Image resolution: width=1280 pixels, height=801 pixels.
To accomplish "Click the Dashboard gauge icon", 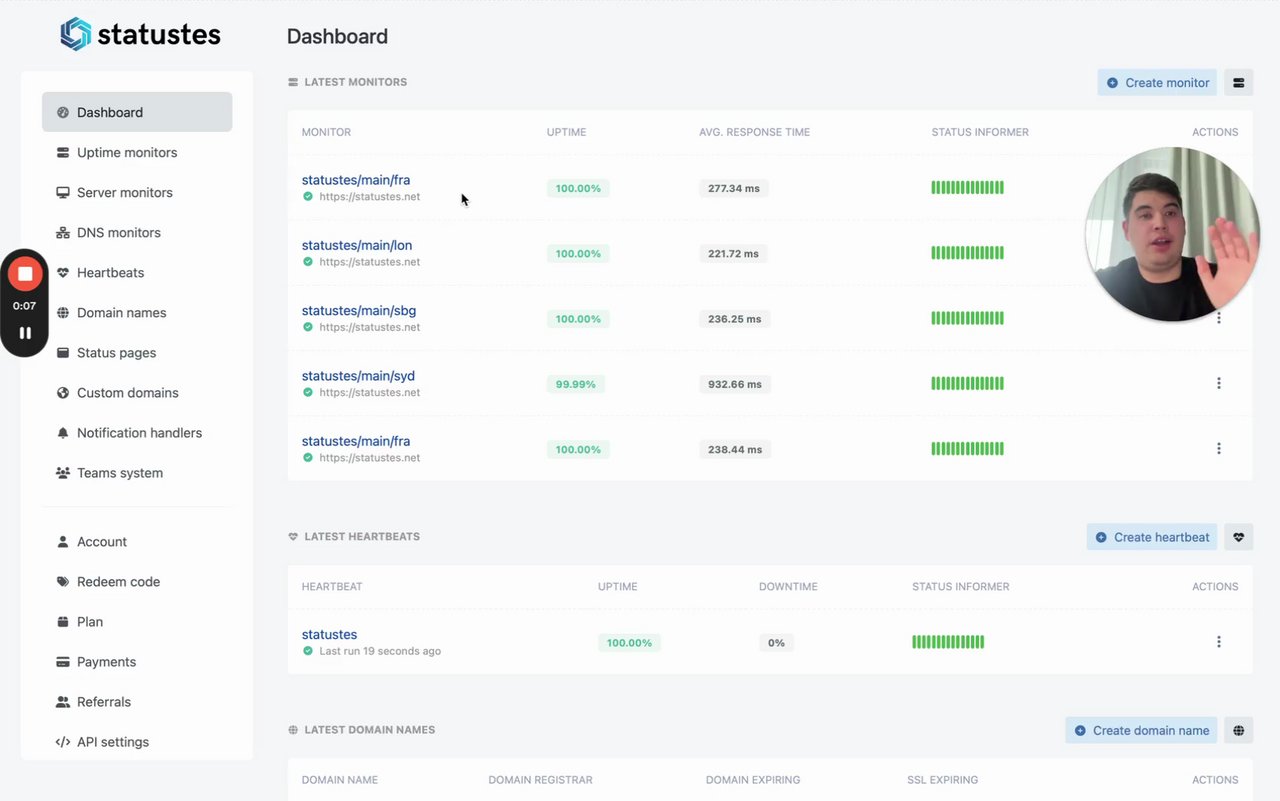I will click(63, 112).
